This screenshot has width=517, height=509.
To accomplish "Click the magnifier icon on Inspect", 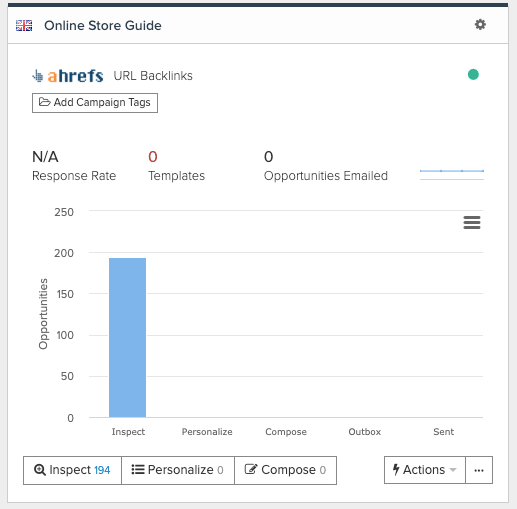I will 40,470.
